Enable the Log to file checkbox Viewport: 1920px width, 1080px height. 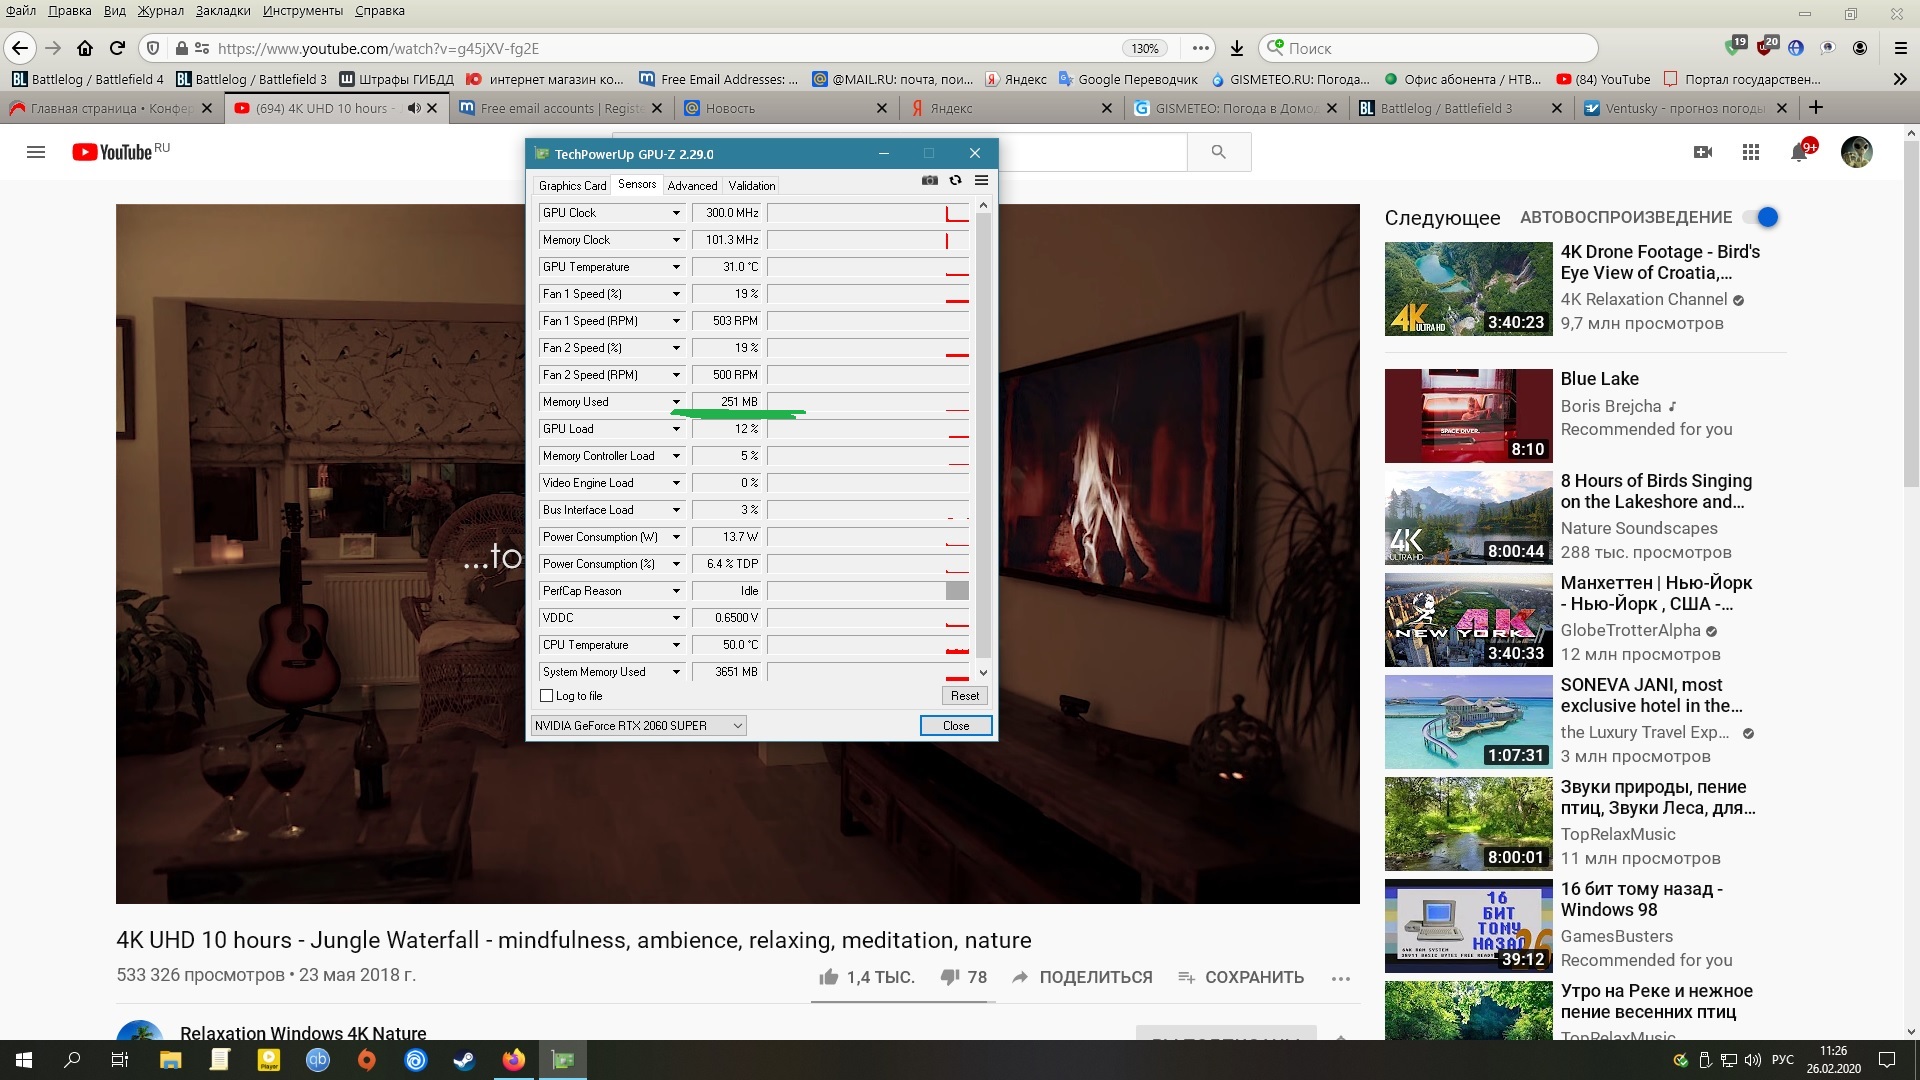[x=547, y=696]
